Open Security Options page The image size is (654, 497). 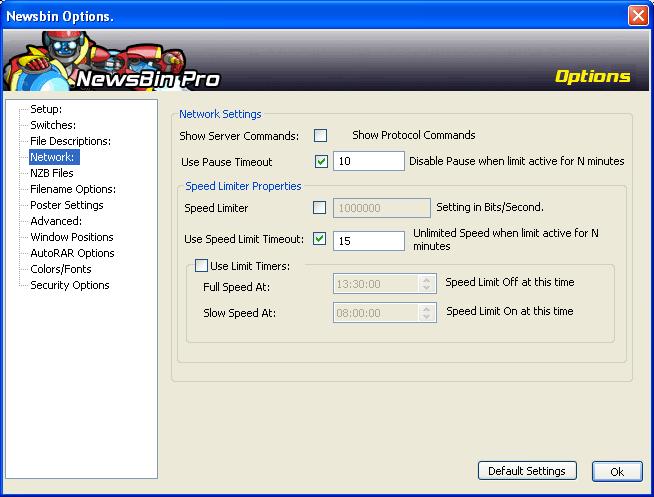click(70, 285)
